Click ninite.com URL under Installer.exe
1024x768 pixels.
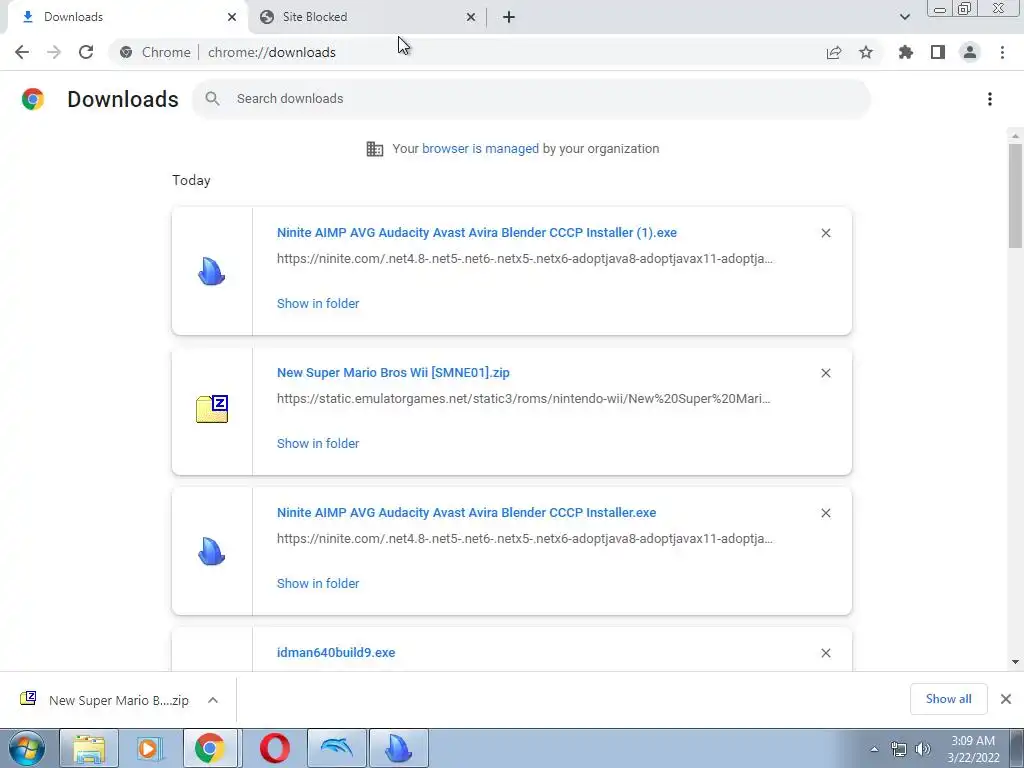(525, 539)
